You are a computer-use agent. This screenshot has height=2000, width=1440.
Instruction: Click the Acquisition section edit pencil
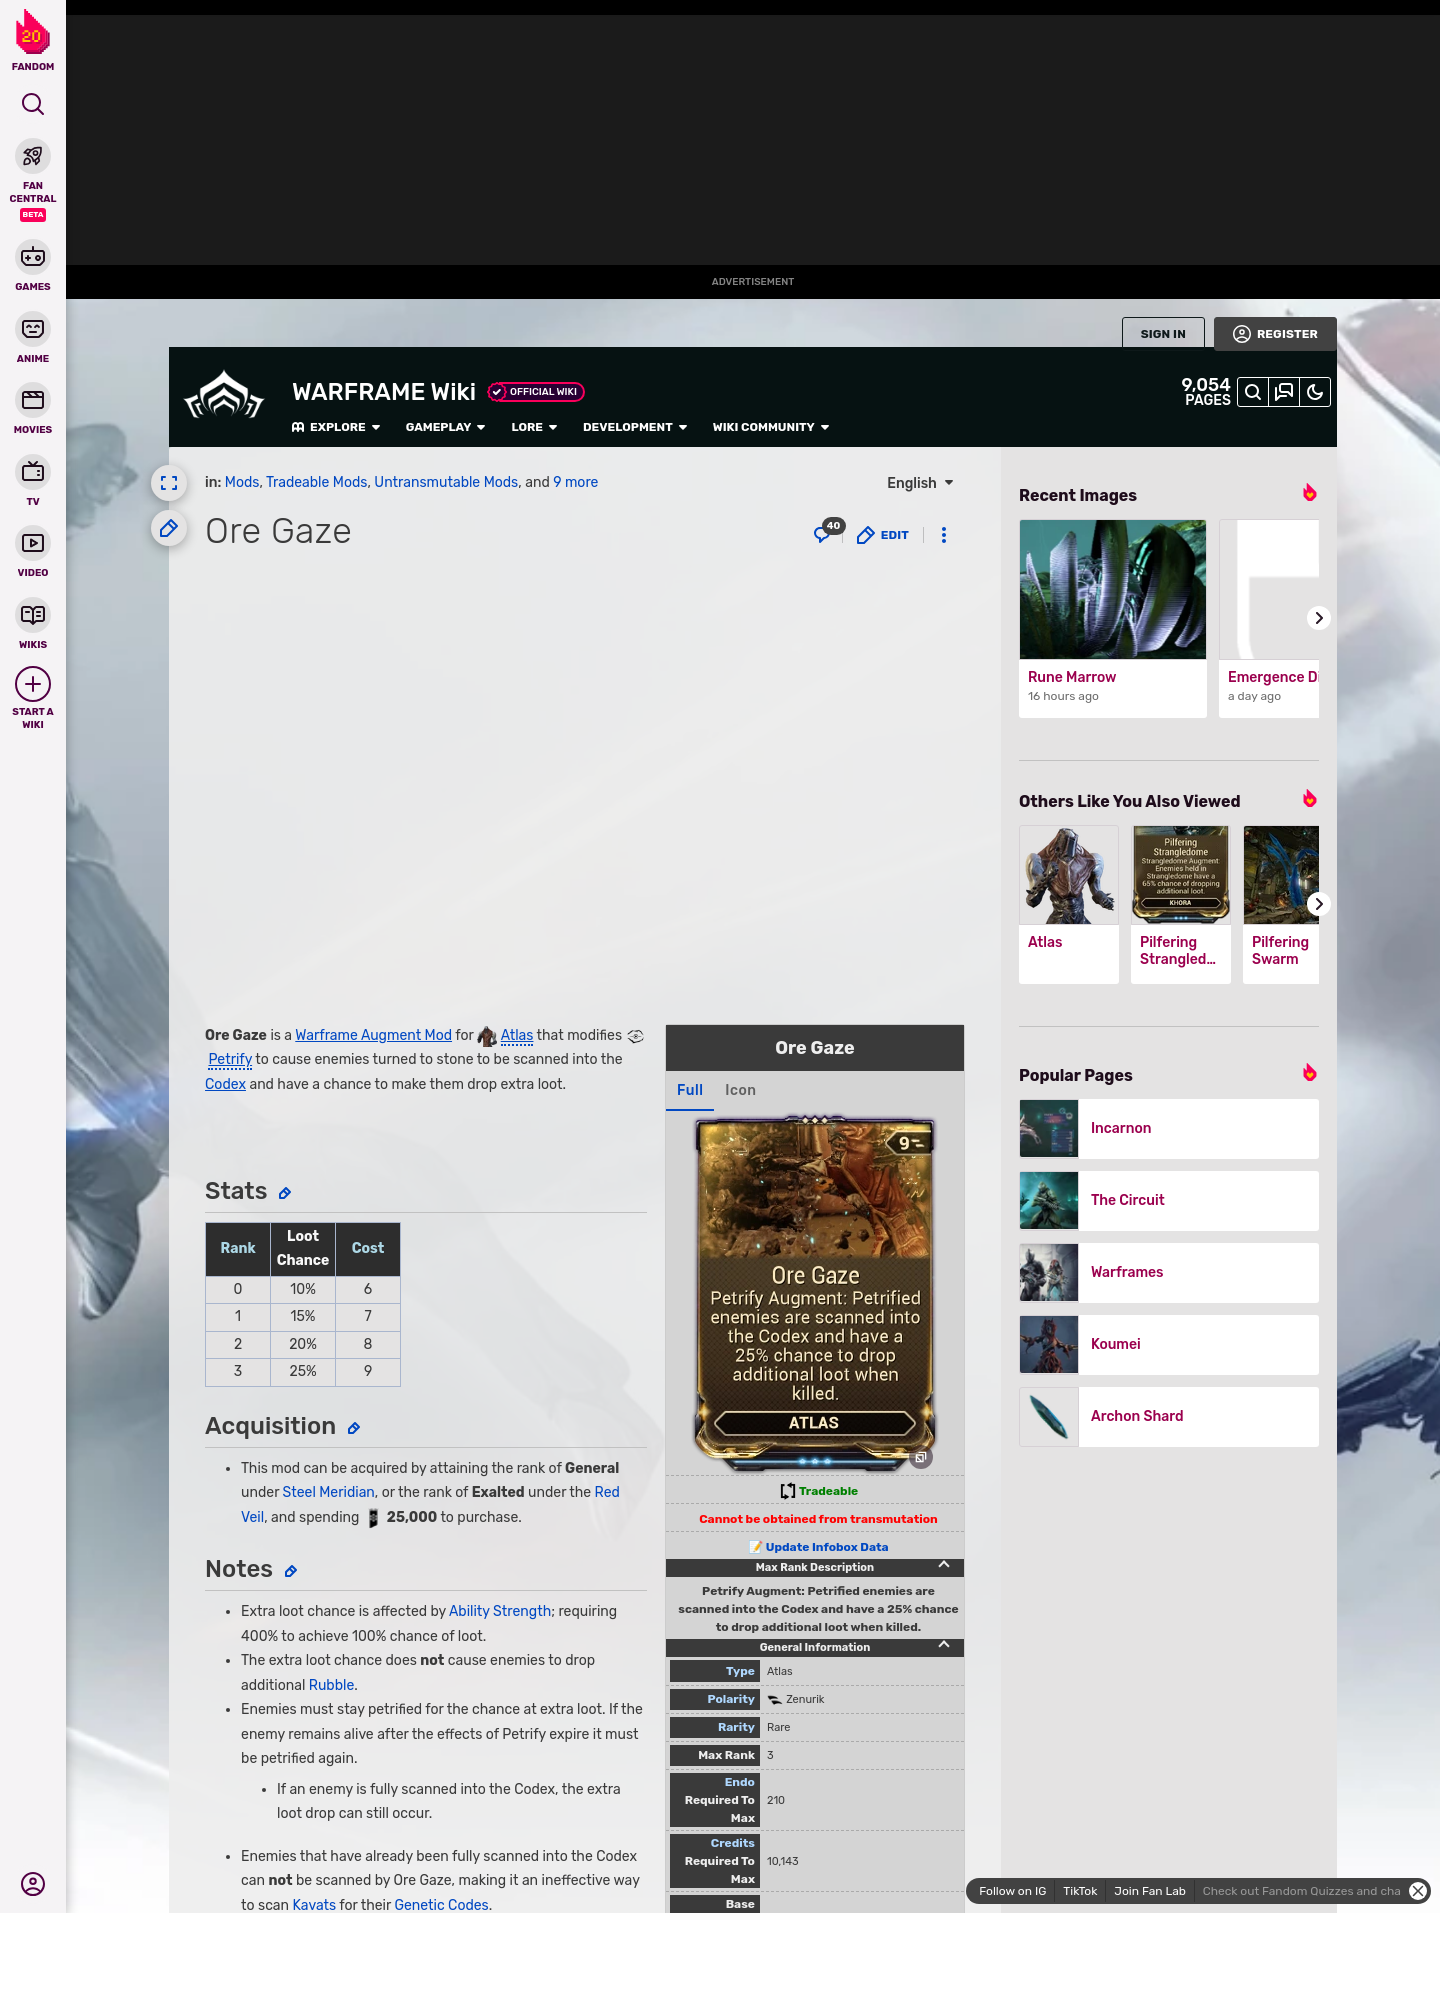pyautogui.click(x=354, y=1428)
